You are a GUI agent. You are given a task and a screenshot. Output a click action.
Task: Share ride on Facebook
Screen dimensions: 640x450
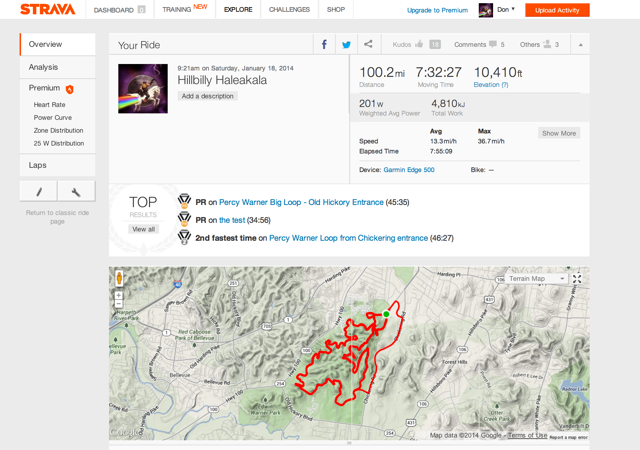[324, 45]
